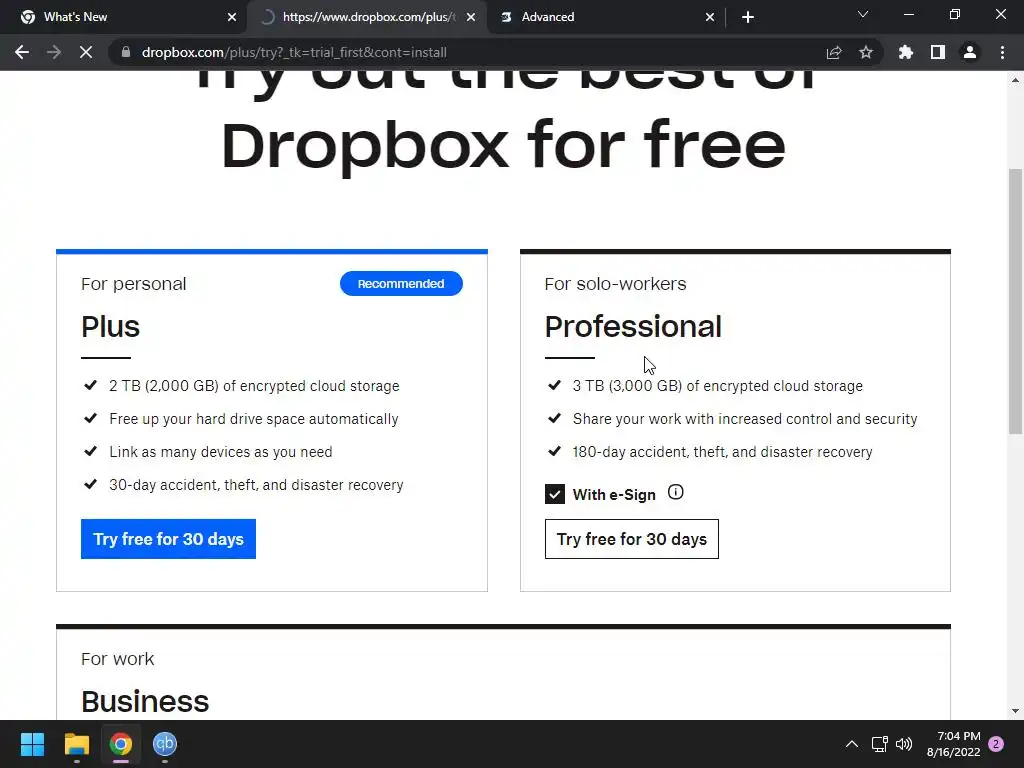Click the forward navigation arrow

[54, 52]
